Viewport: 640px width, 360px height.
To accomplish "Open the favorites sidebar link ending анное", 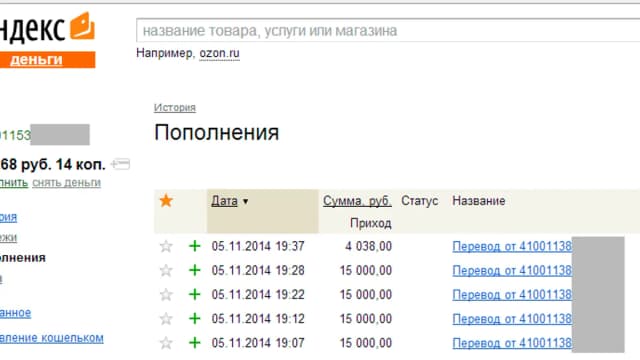I will tap(16, 313).
